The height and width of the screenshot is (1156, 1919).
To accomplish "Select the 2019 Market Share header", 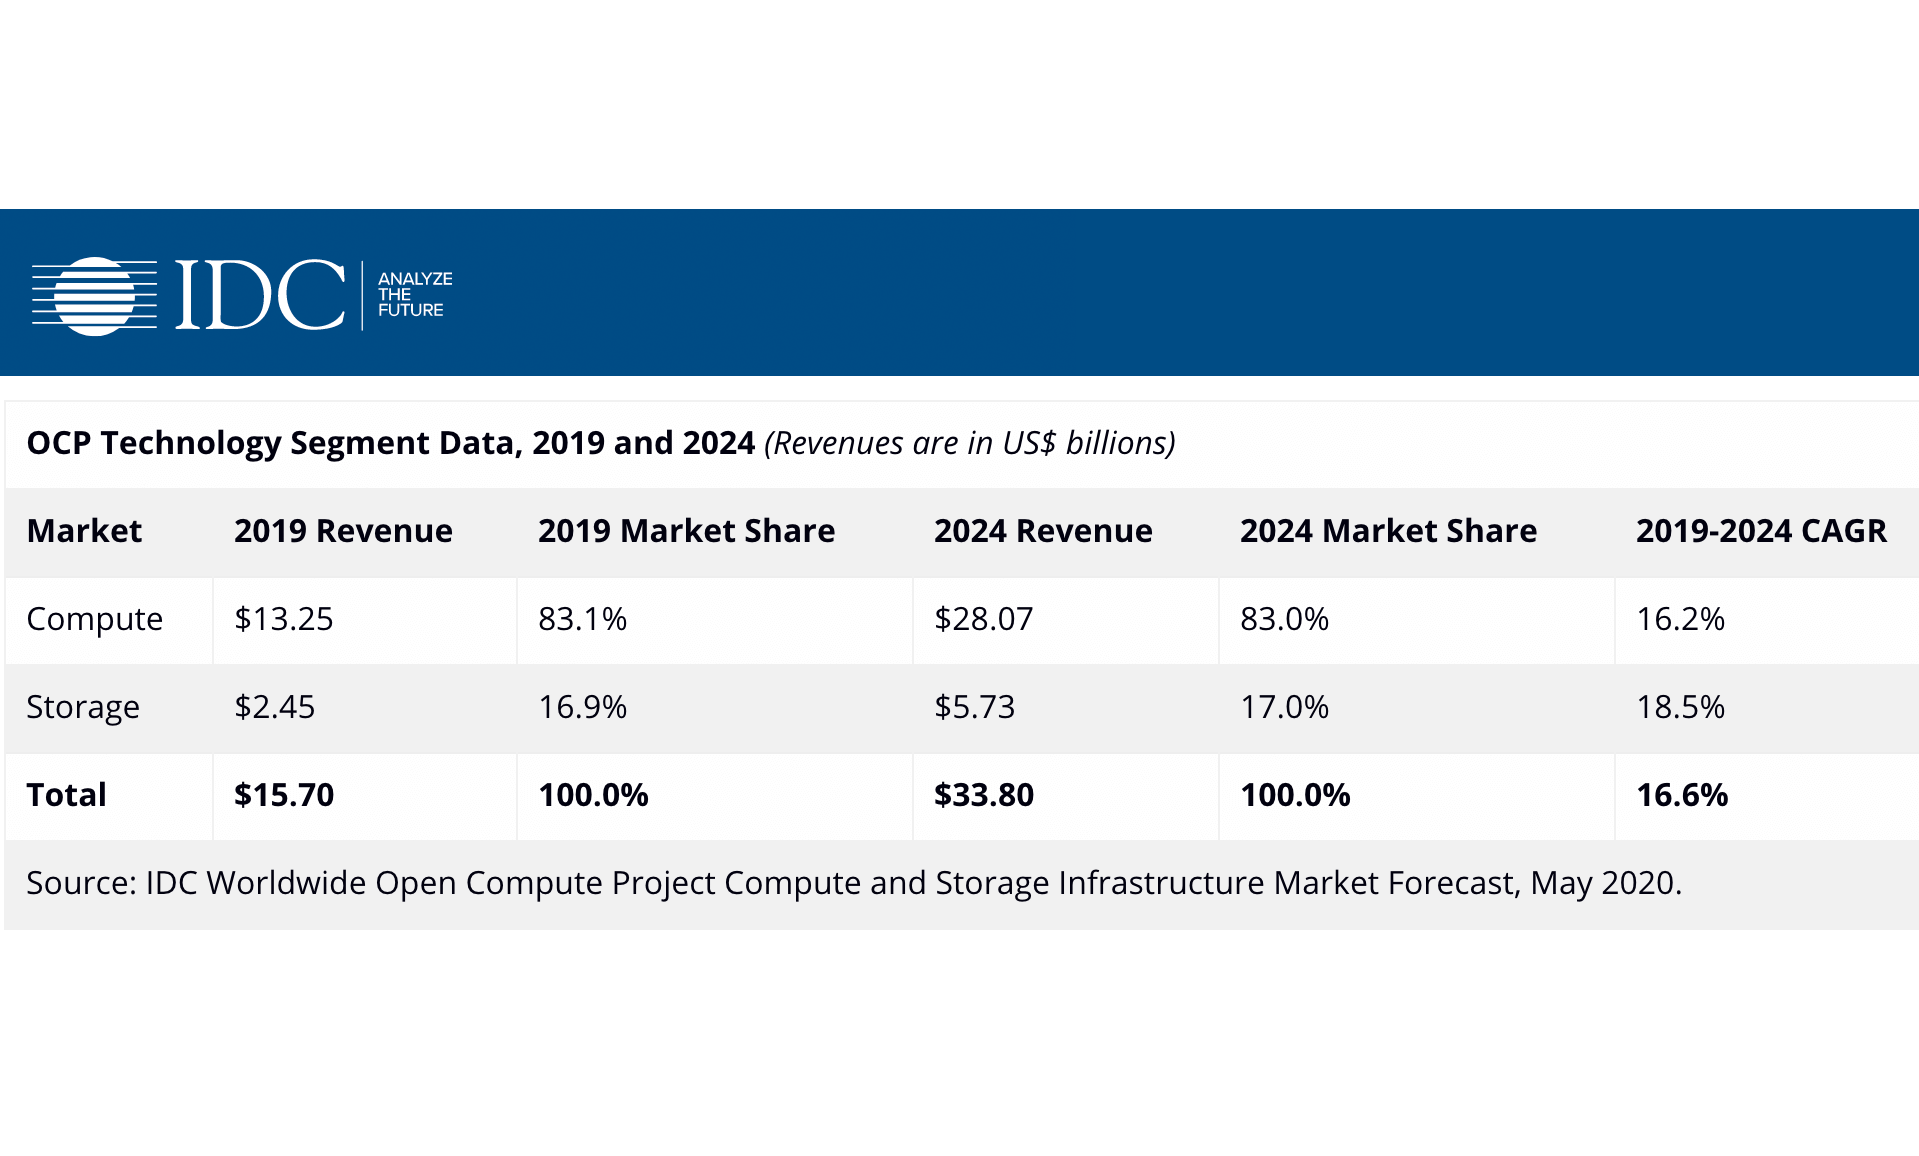I will [x=686, y=531].
